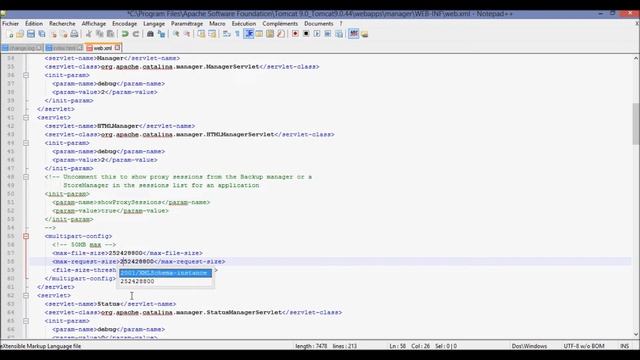640x360 pixels.
Task: Select the web.xml tab
Action: click(102, 48)
